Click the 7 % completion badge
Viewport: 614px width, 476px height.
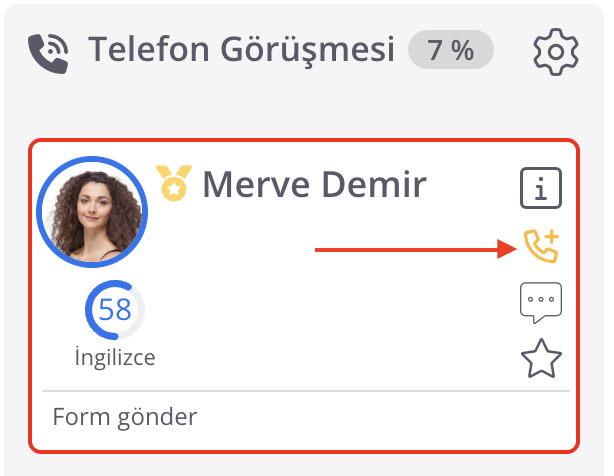point(450,50)
